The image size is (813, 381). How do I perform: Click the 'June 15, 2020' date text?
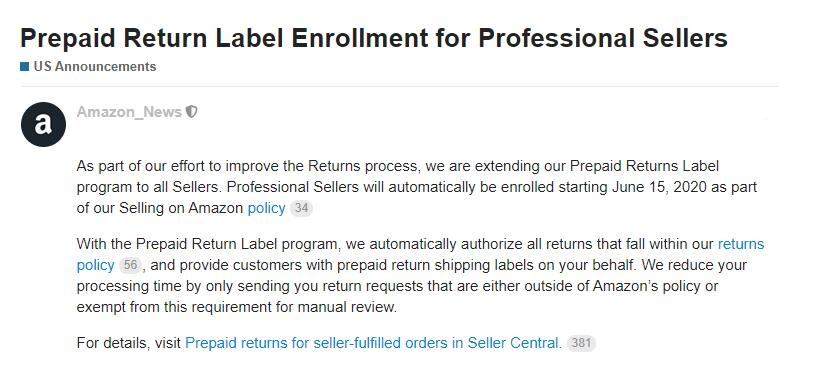tap(659, 187)
